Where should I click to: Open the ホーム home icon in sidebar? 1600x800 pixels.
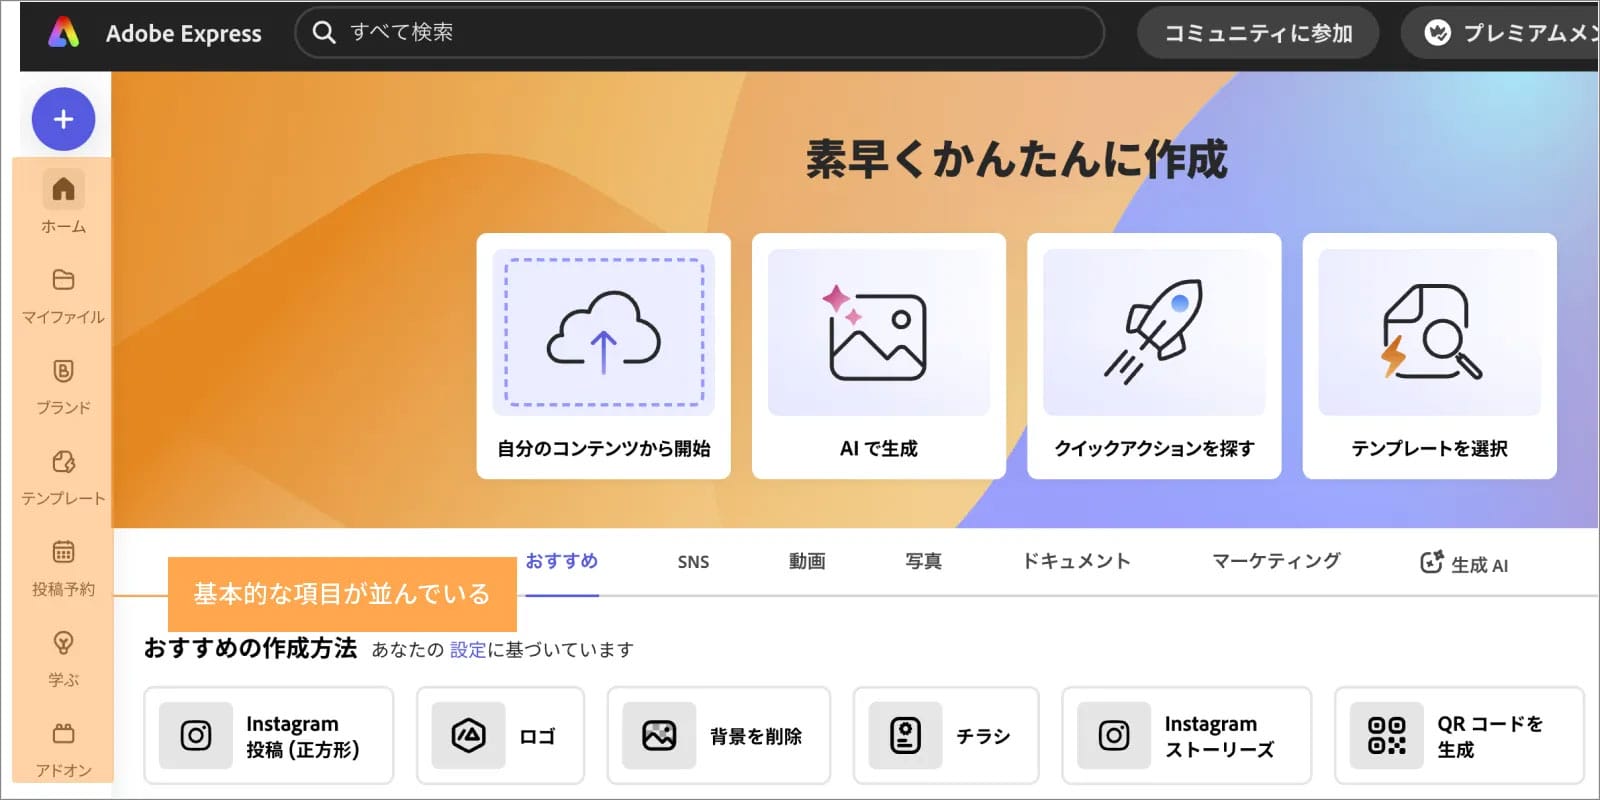click(63, 190)
